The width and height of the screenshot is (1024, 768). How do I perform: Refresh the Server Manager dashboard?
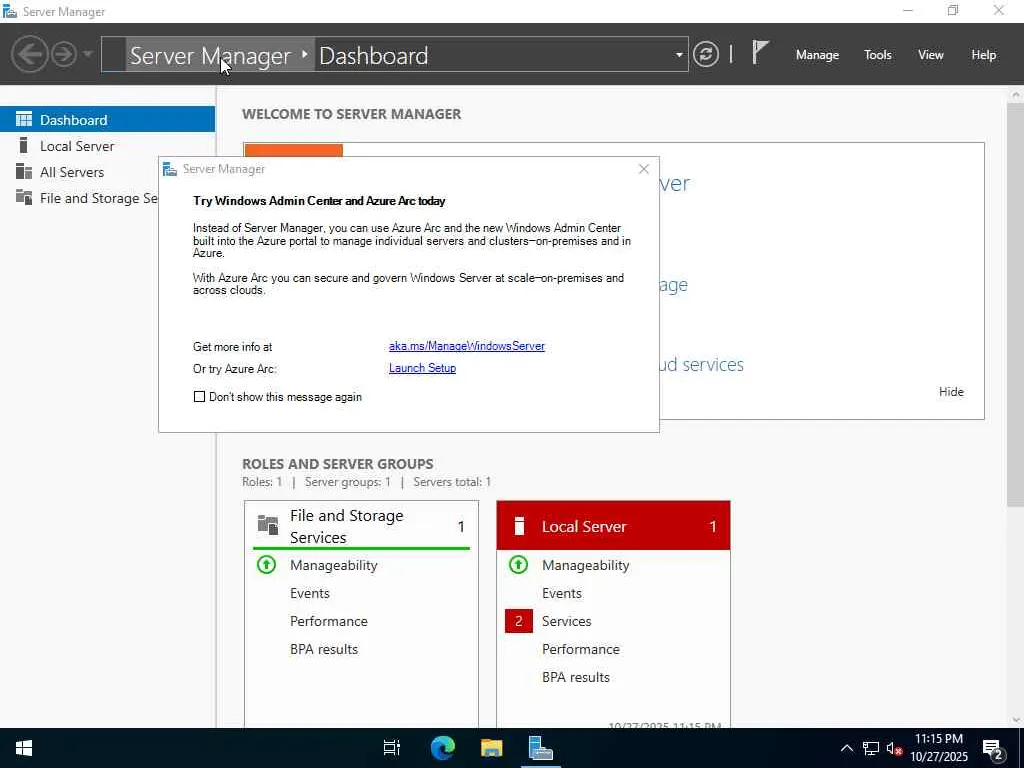click(705, 54)
